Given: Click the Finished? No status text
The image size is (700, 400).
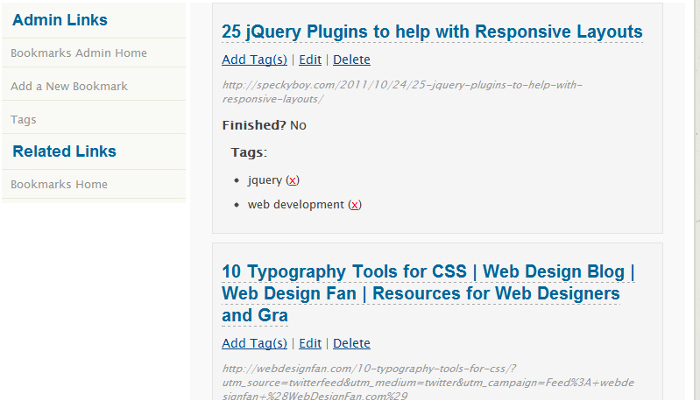Looking at the screenshot, I should click(x=264, y=126).
